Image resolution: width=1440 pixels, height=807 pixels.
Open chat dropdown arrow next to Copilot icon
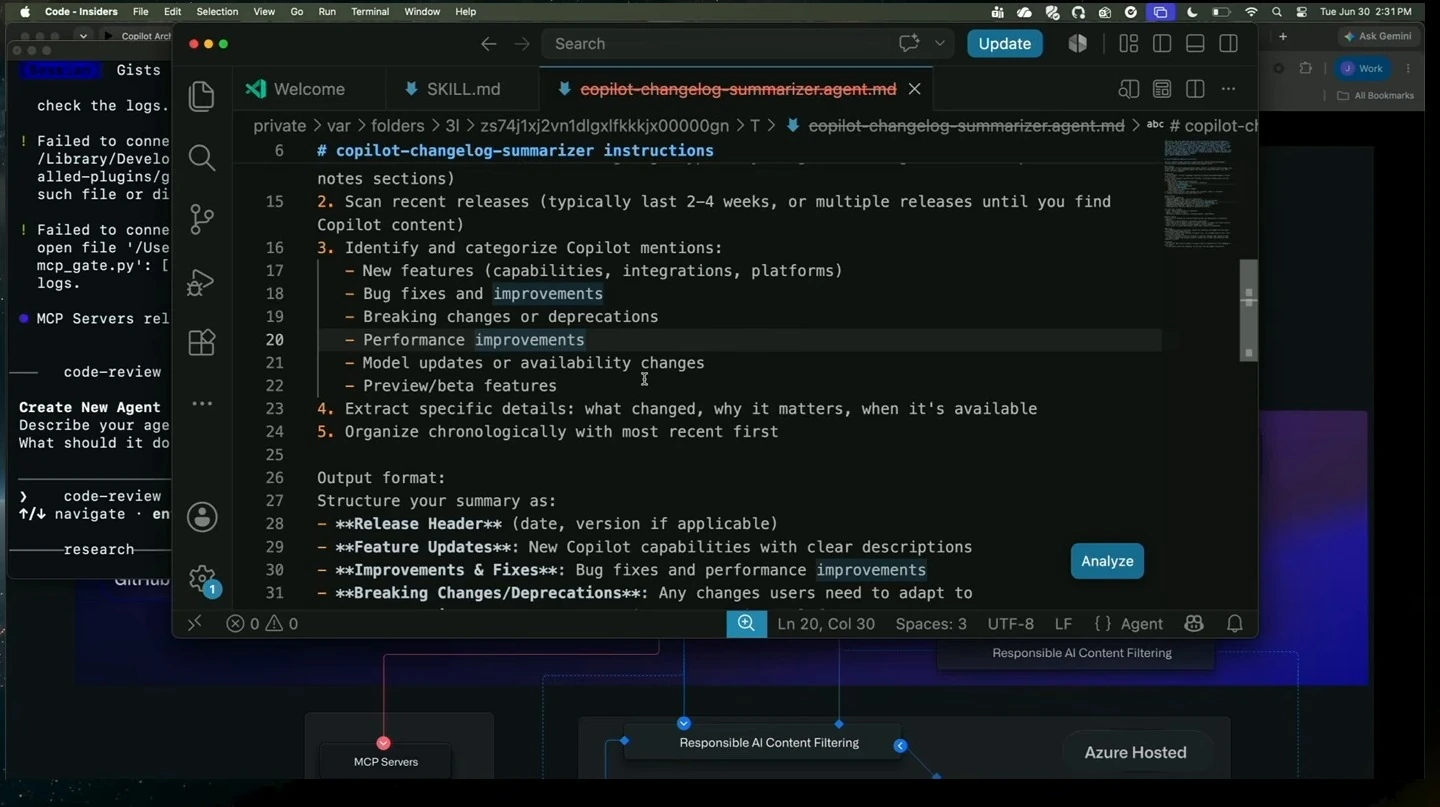coord(939,44)
